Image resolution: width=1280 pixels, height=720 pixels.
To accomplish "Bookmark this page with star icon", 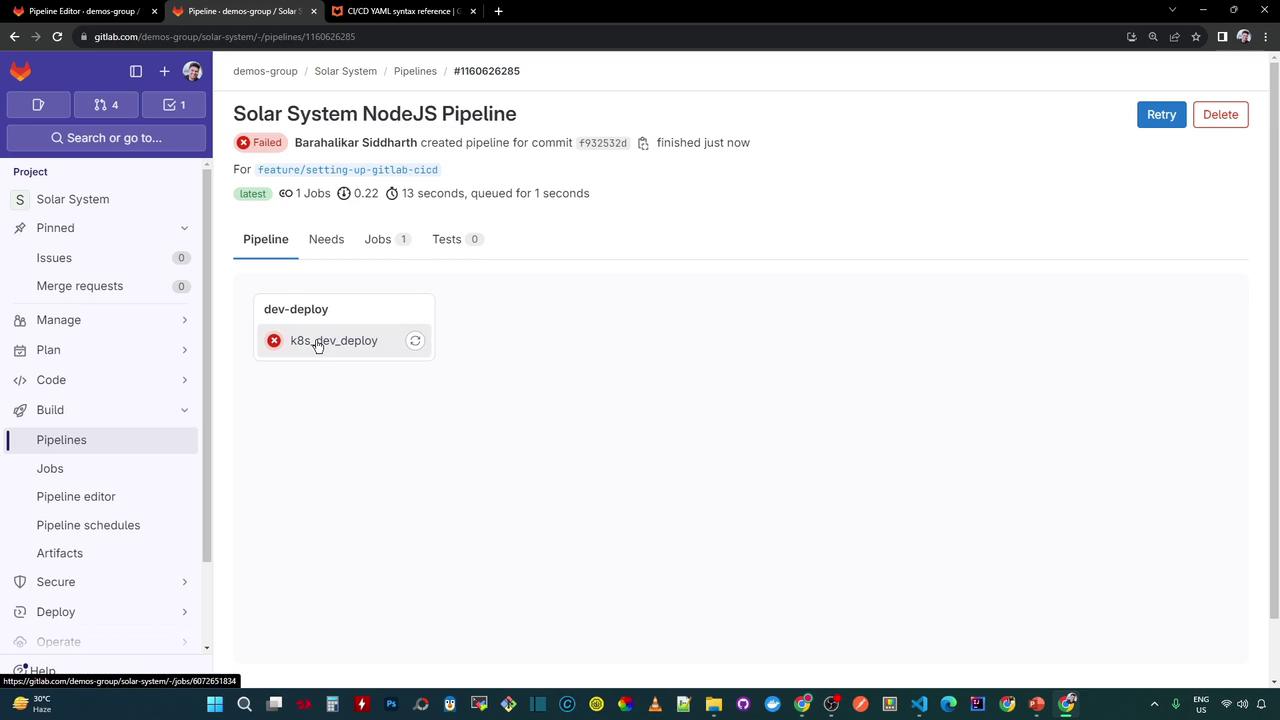I will (1196, 37).
